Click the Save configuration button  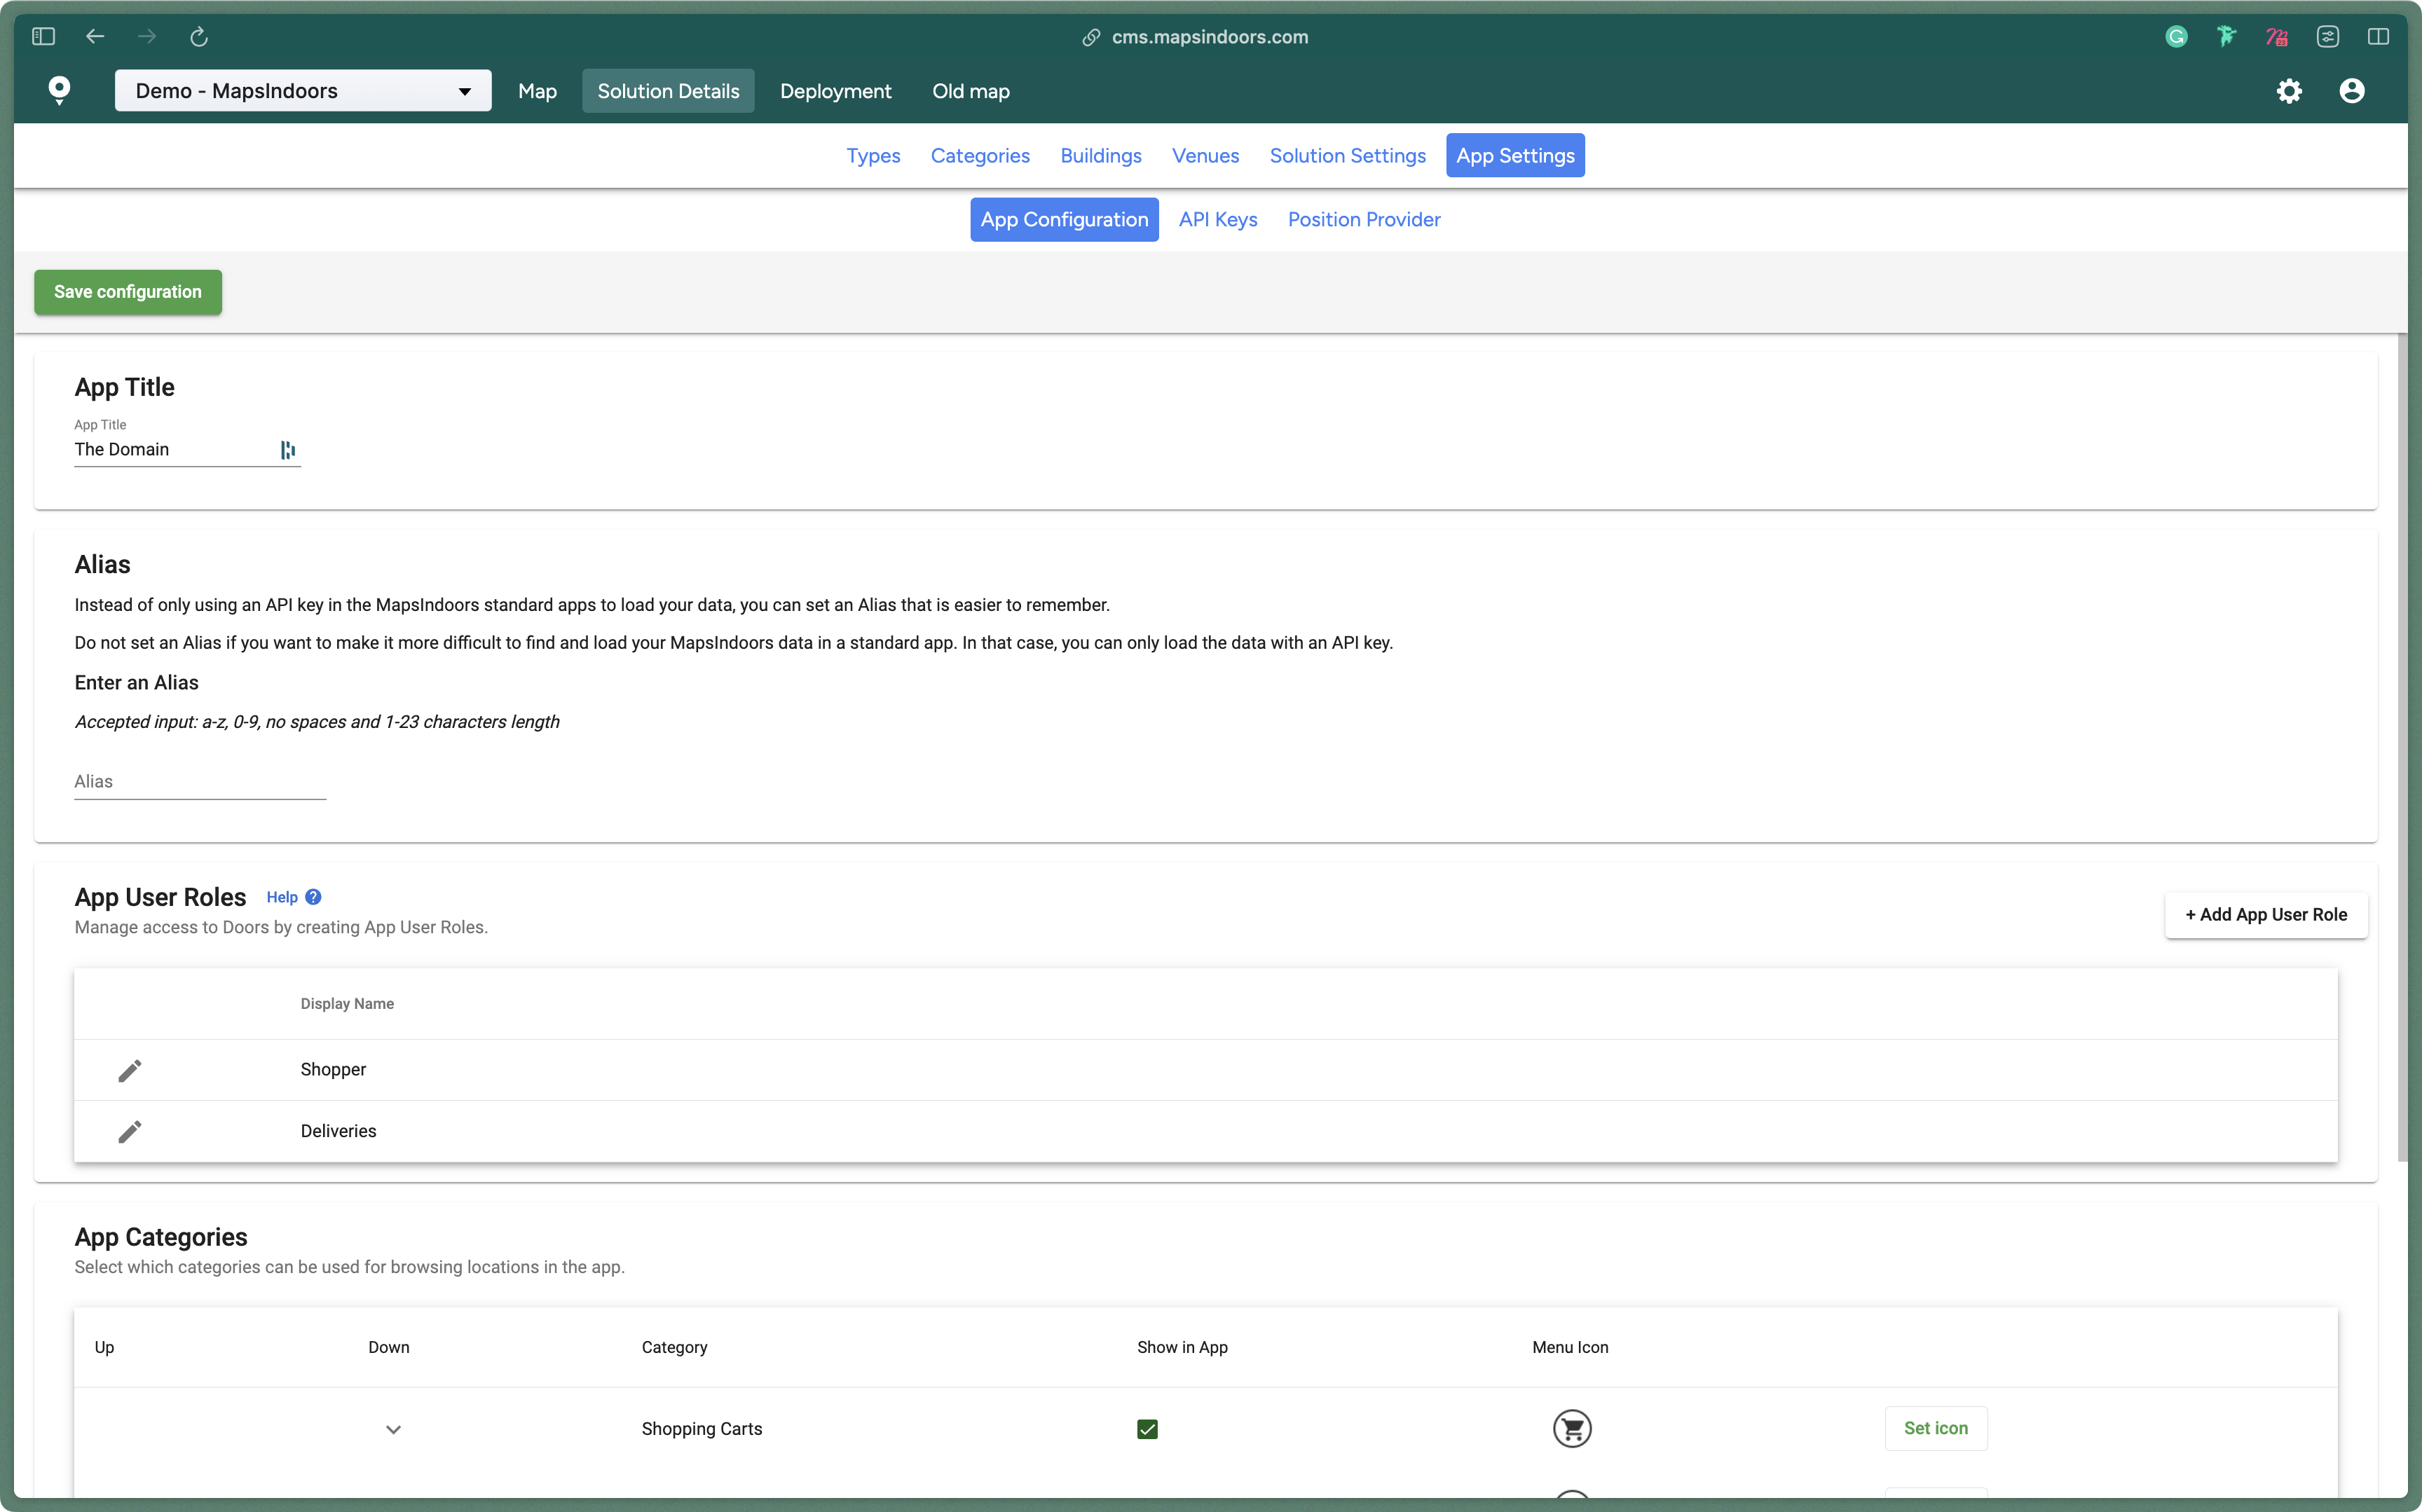point(128,292)
